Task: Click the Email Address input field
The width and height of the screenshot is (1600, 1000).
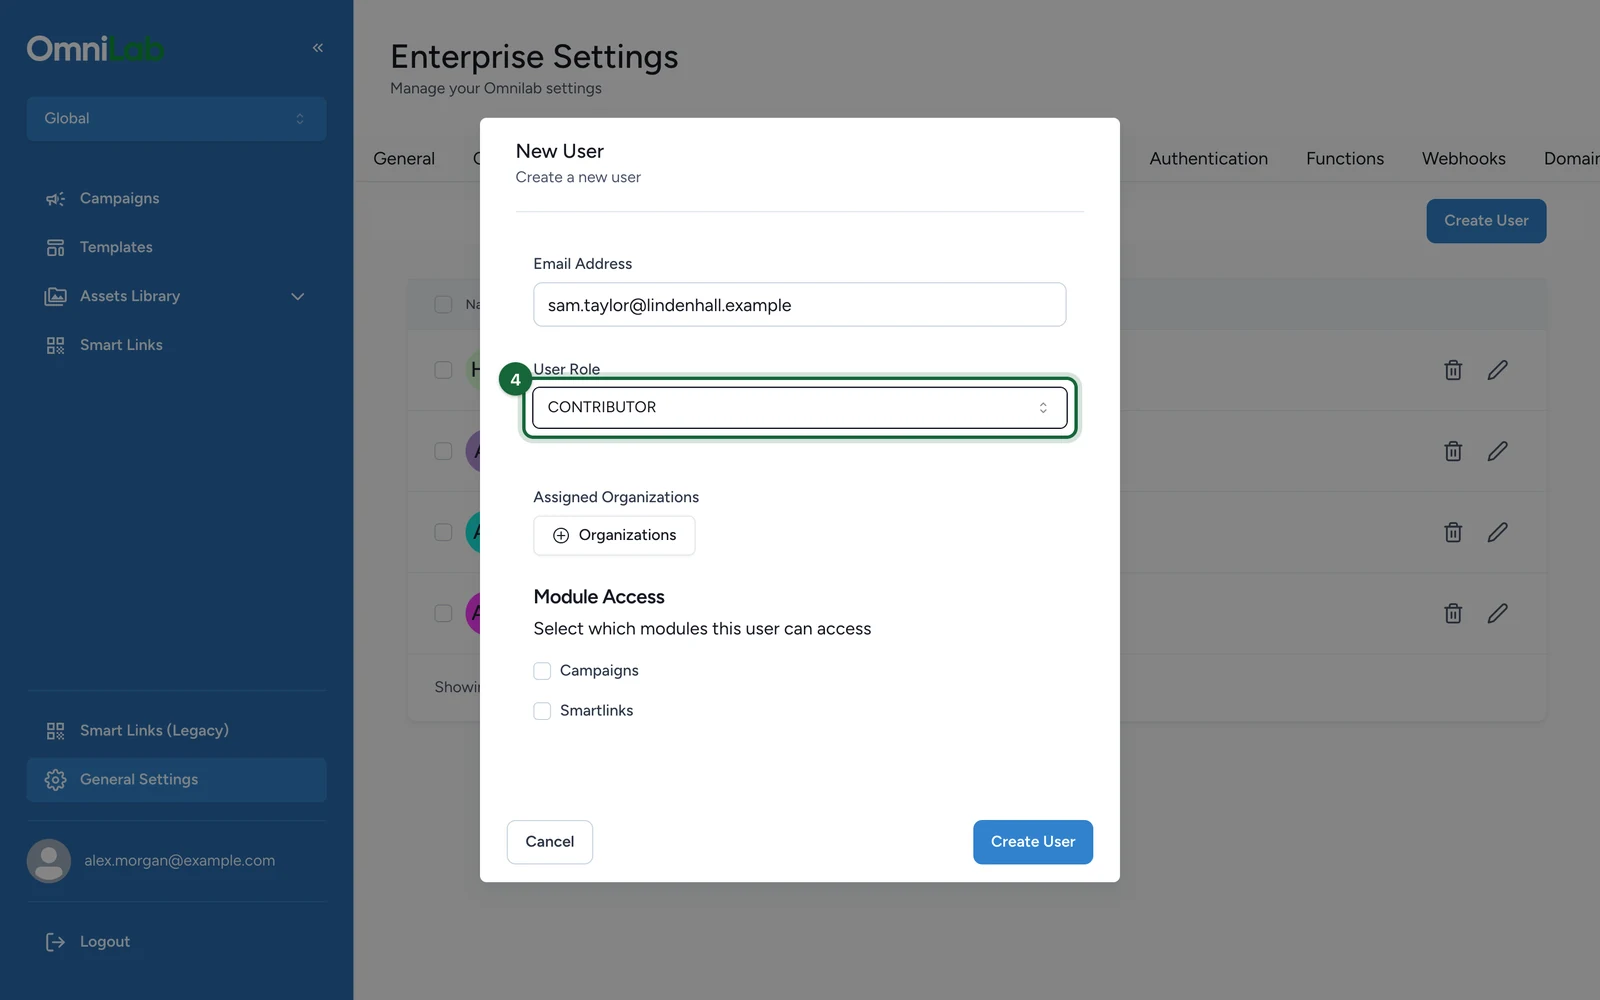Action: [800, 304]
